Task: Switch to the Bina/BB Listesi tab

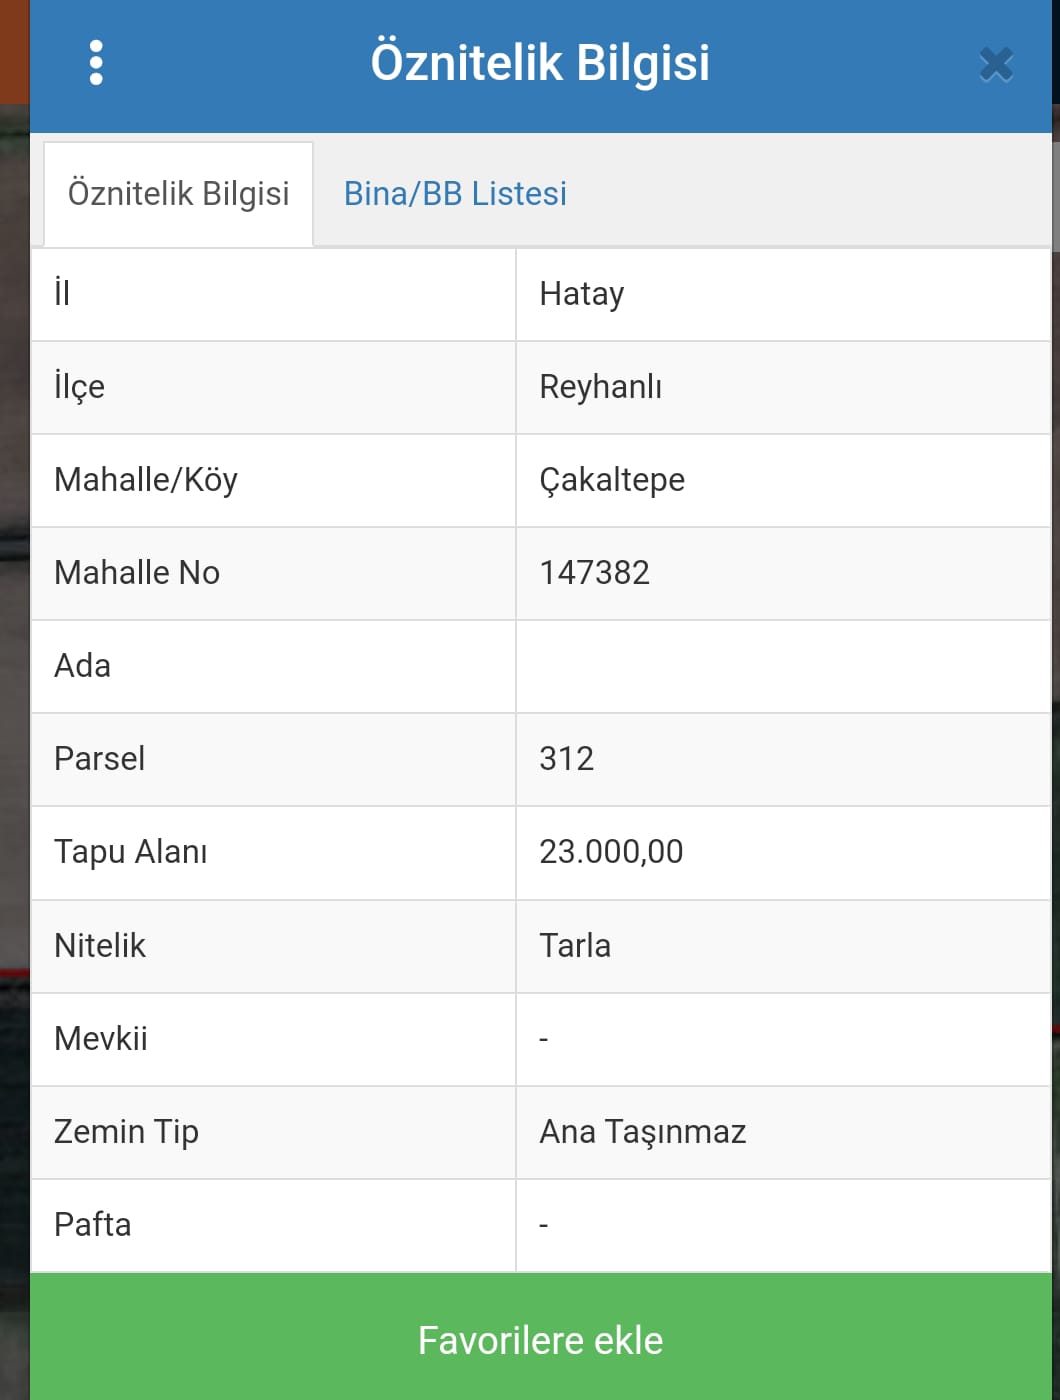Action: 455,193
